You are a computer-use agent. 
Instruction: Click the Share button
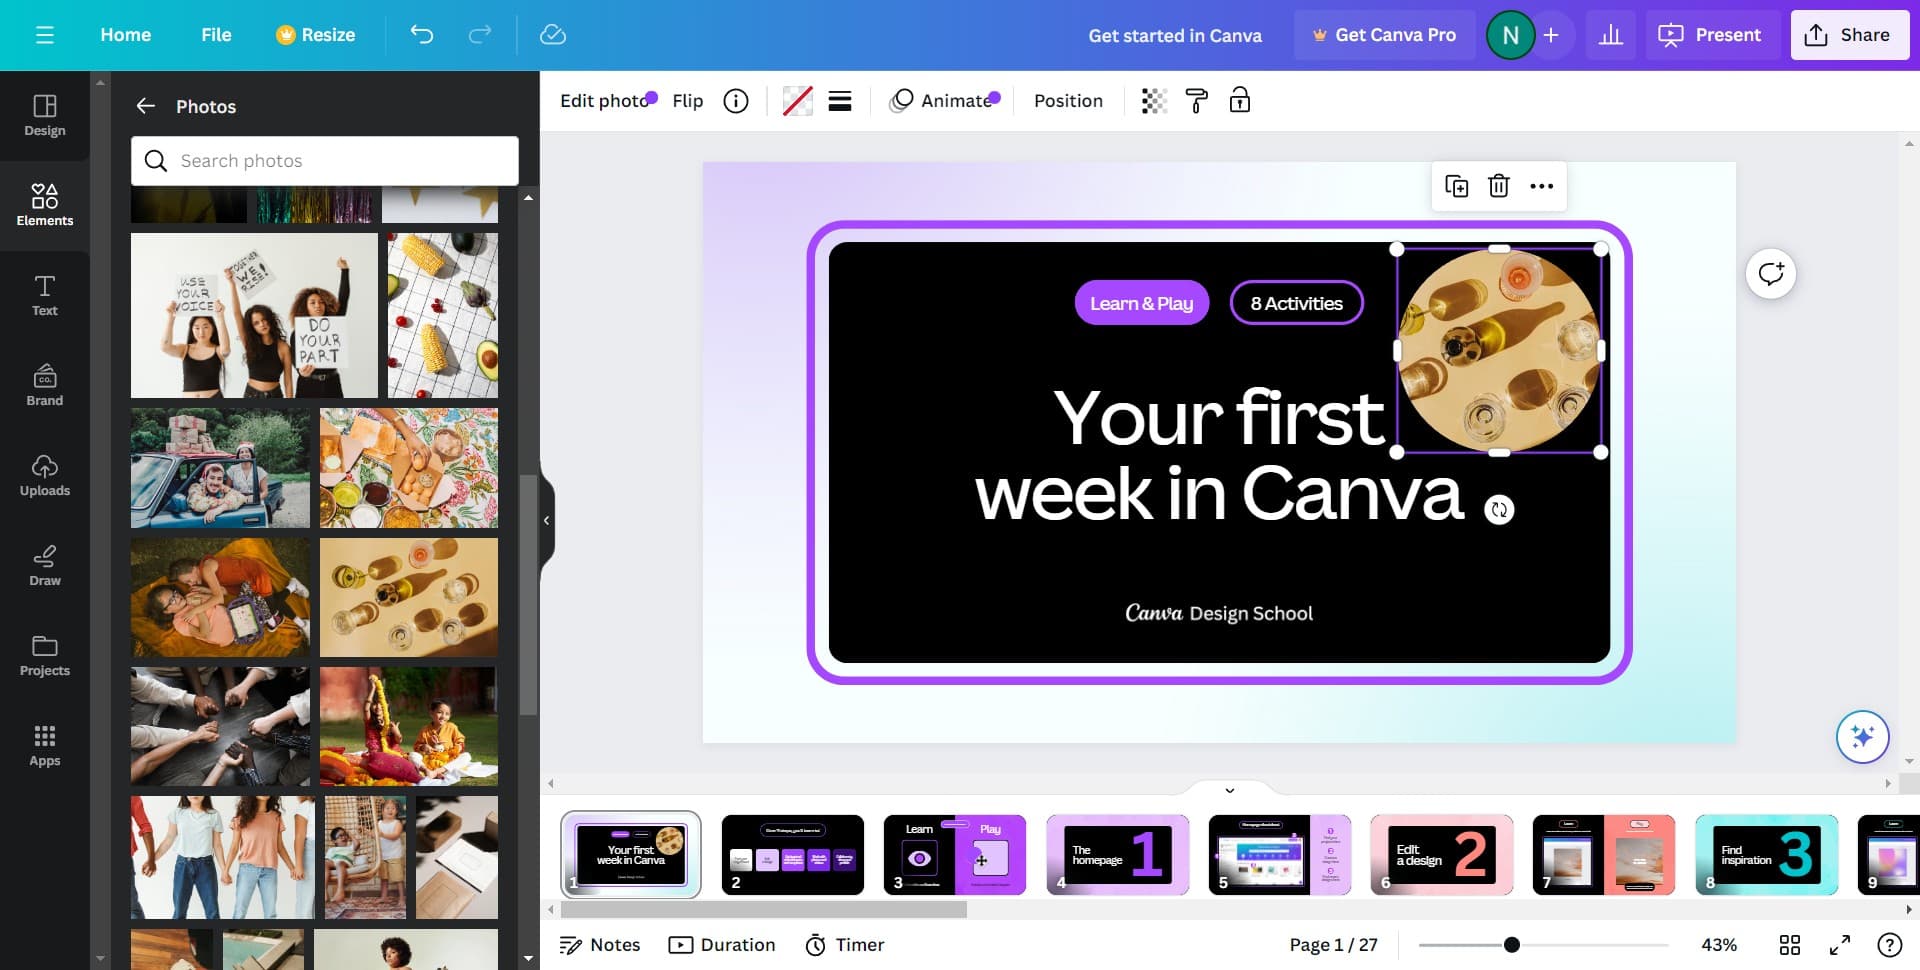1849,35
